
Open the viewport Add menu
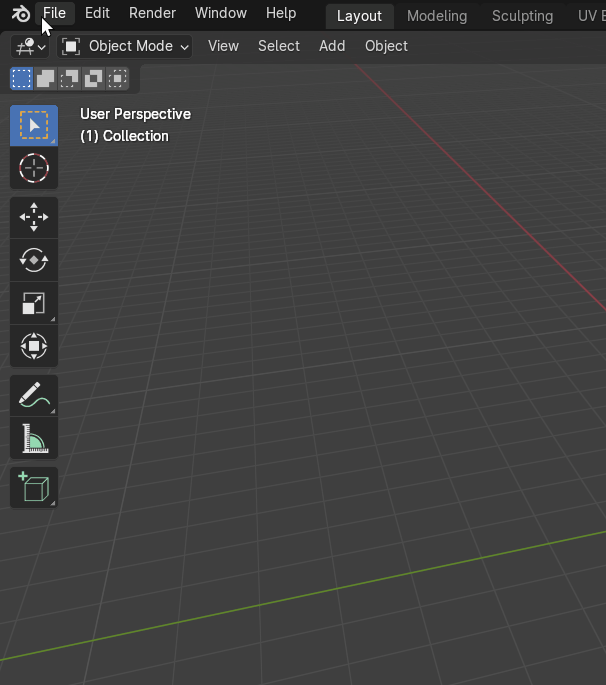pyautogui.click(x=332, y=46)
